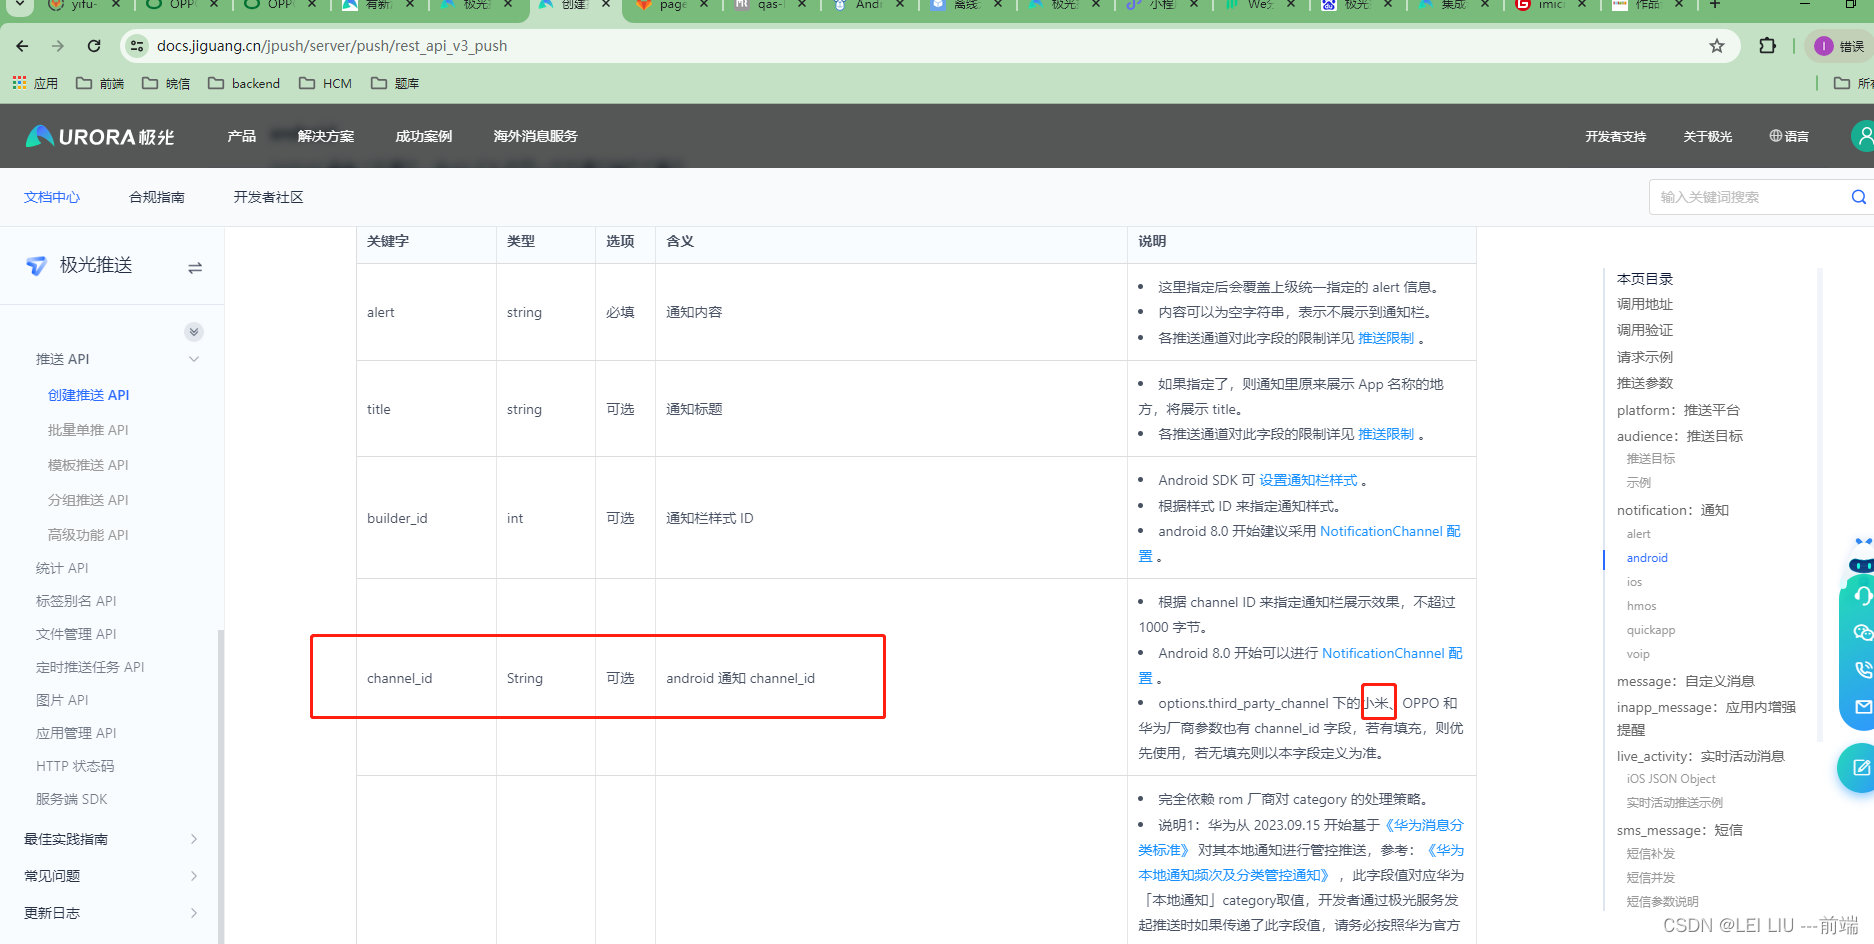Jump to message:自定义消息 in contents

coord(1685,681)
